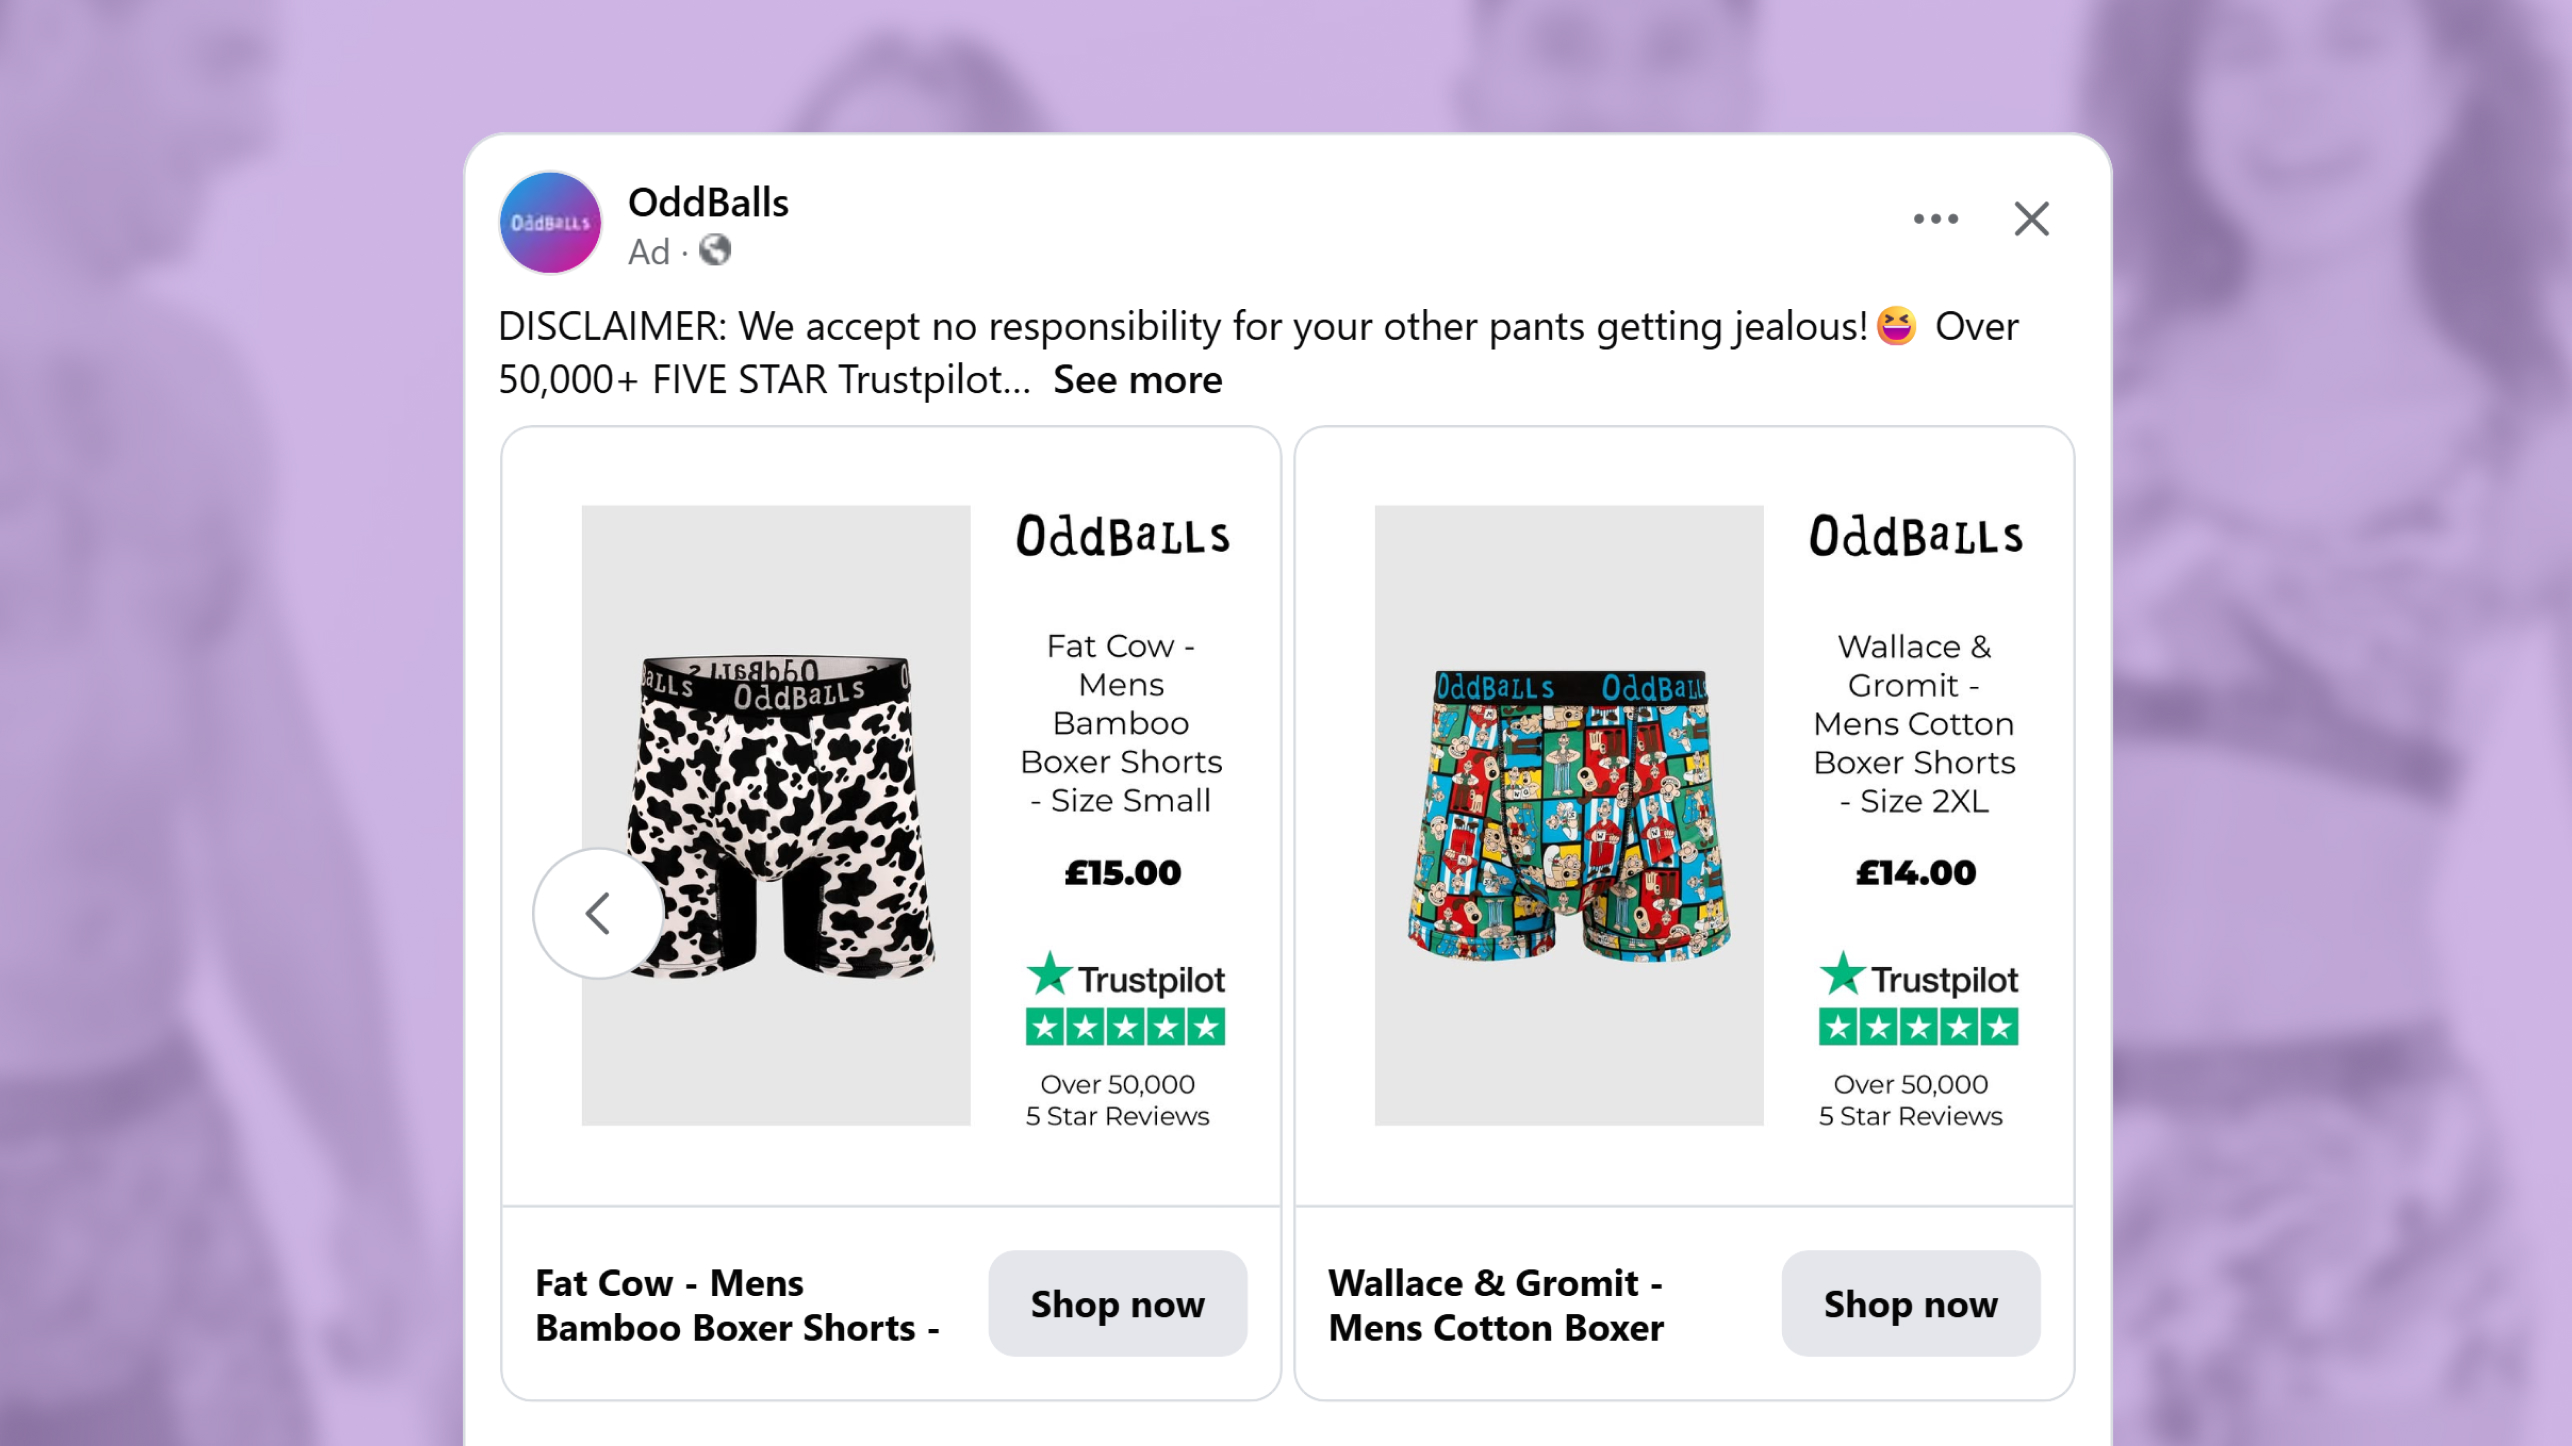Click the OddBalls round profile picture
Image resolution: width=2572 pixels, height=1446 pixels.
(550, 222)
